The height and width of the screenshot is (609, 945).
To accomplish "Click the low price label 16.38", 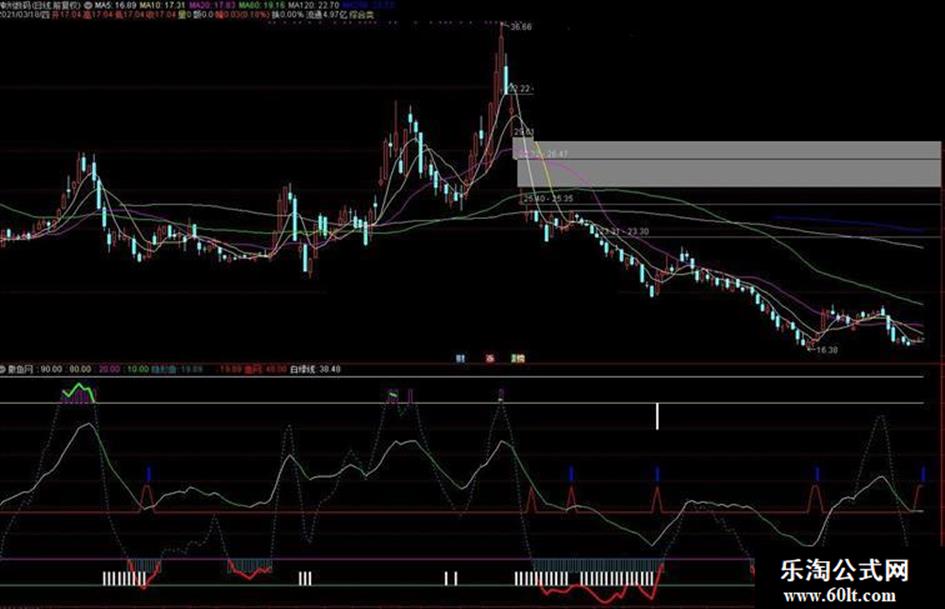I will tap(827, 350).
